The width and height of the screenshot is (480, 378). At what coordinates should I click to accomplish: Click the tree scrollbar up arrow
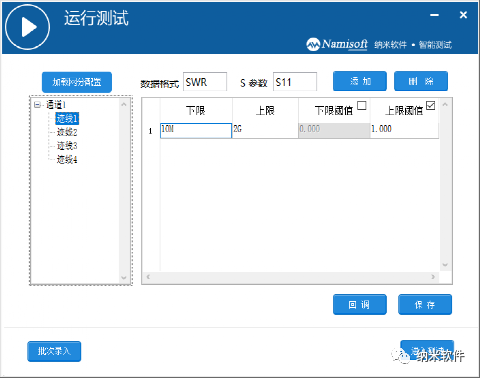click(124, 104)
